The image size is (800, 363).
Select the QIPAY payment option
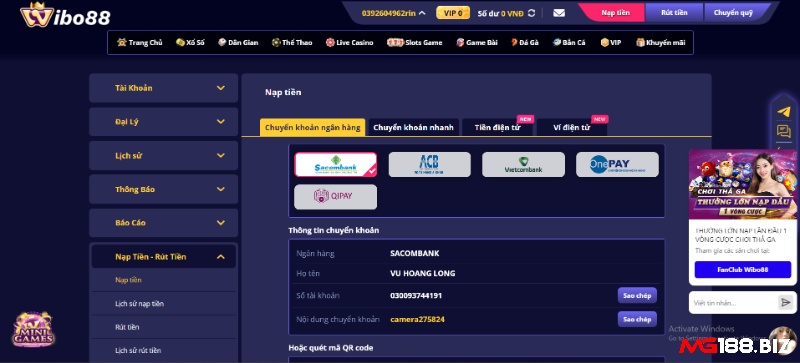tap(335, 197)
